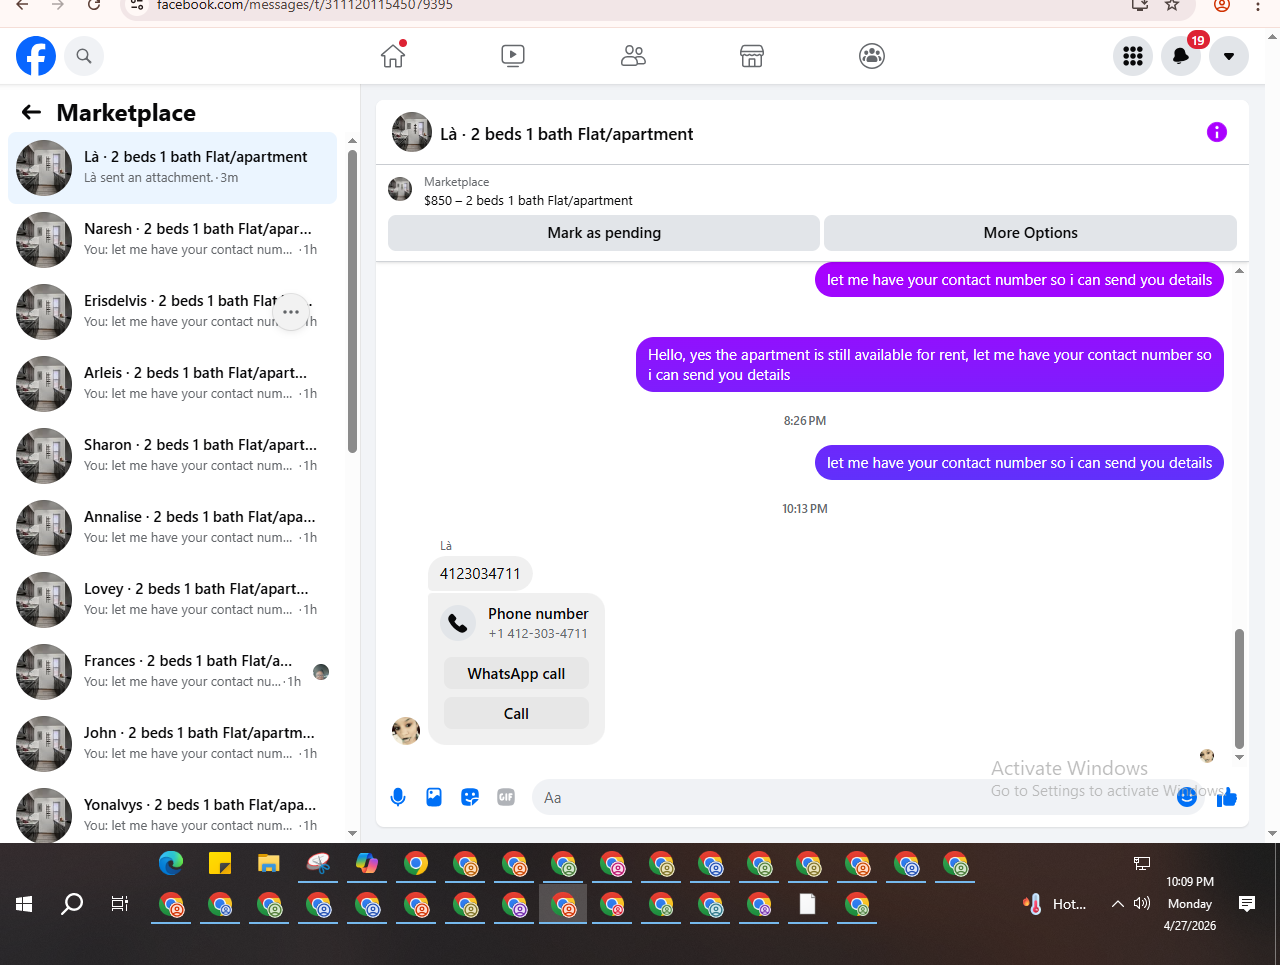Open the John conversation
This screenshot has height=965, width=1280.
(172, 744)
